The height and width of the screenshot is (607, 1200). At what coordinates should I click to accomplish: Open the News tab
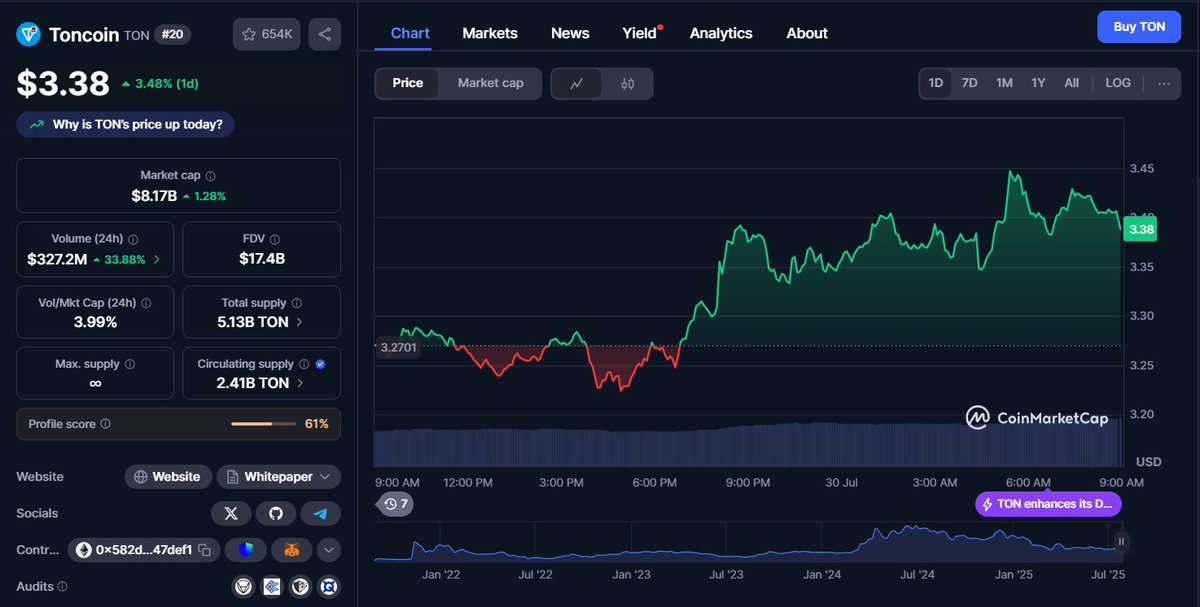pyautogui.click(x=570, y=33)
